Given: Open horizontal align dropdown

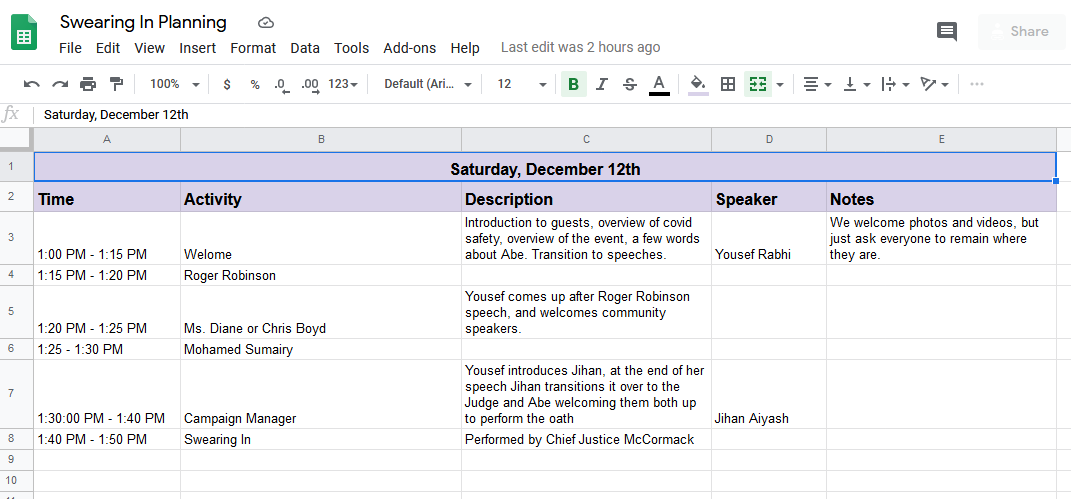Looking at the screenshot, I should pos(817,85).
